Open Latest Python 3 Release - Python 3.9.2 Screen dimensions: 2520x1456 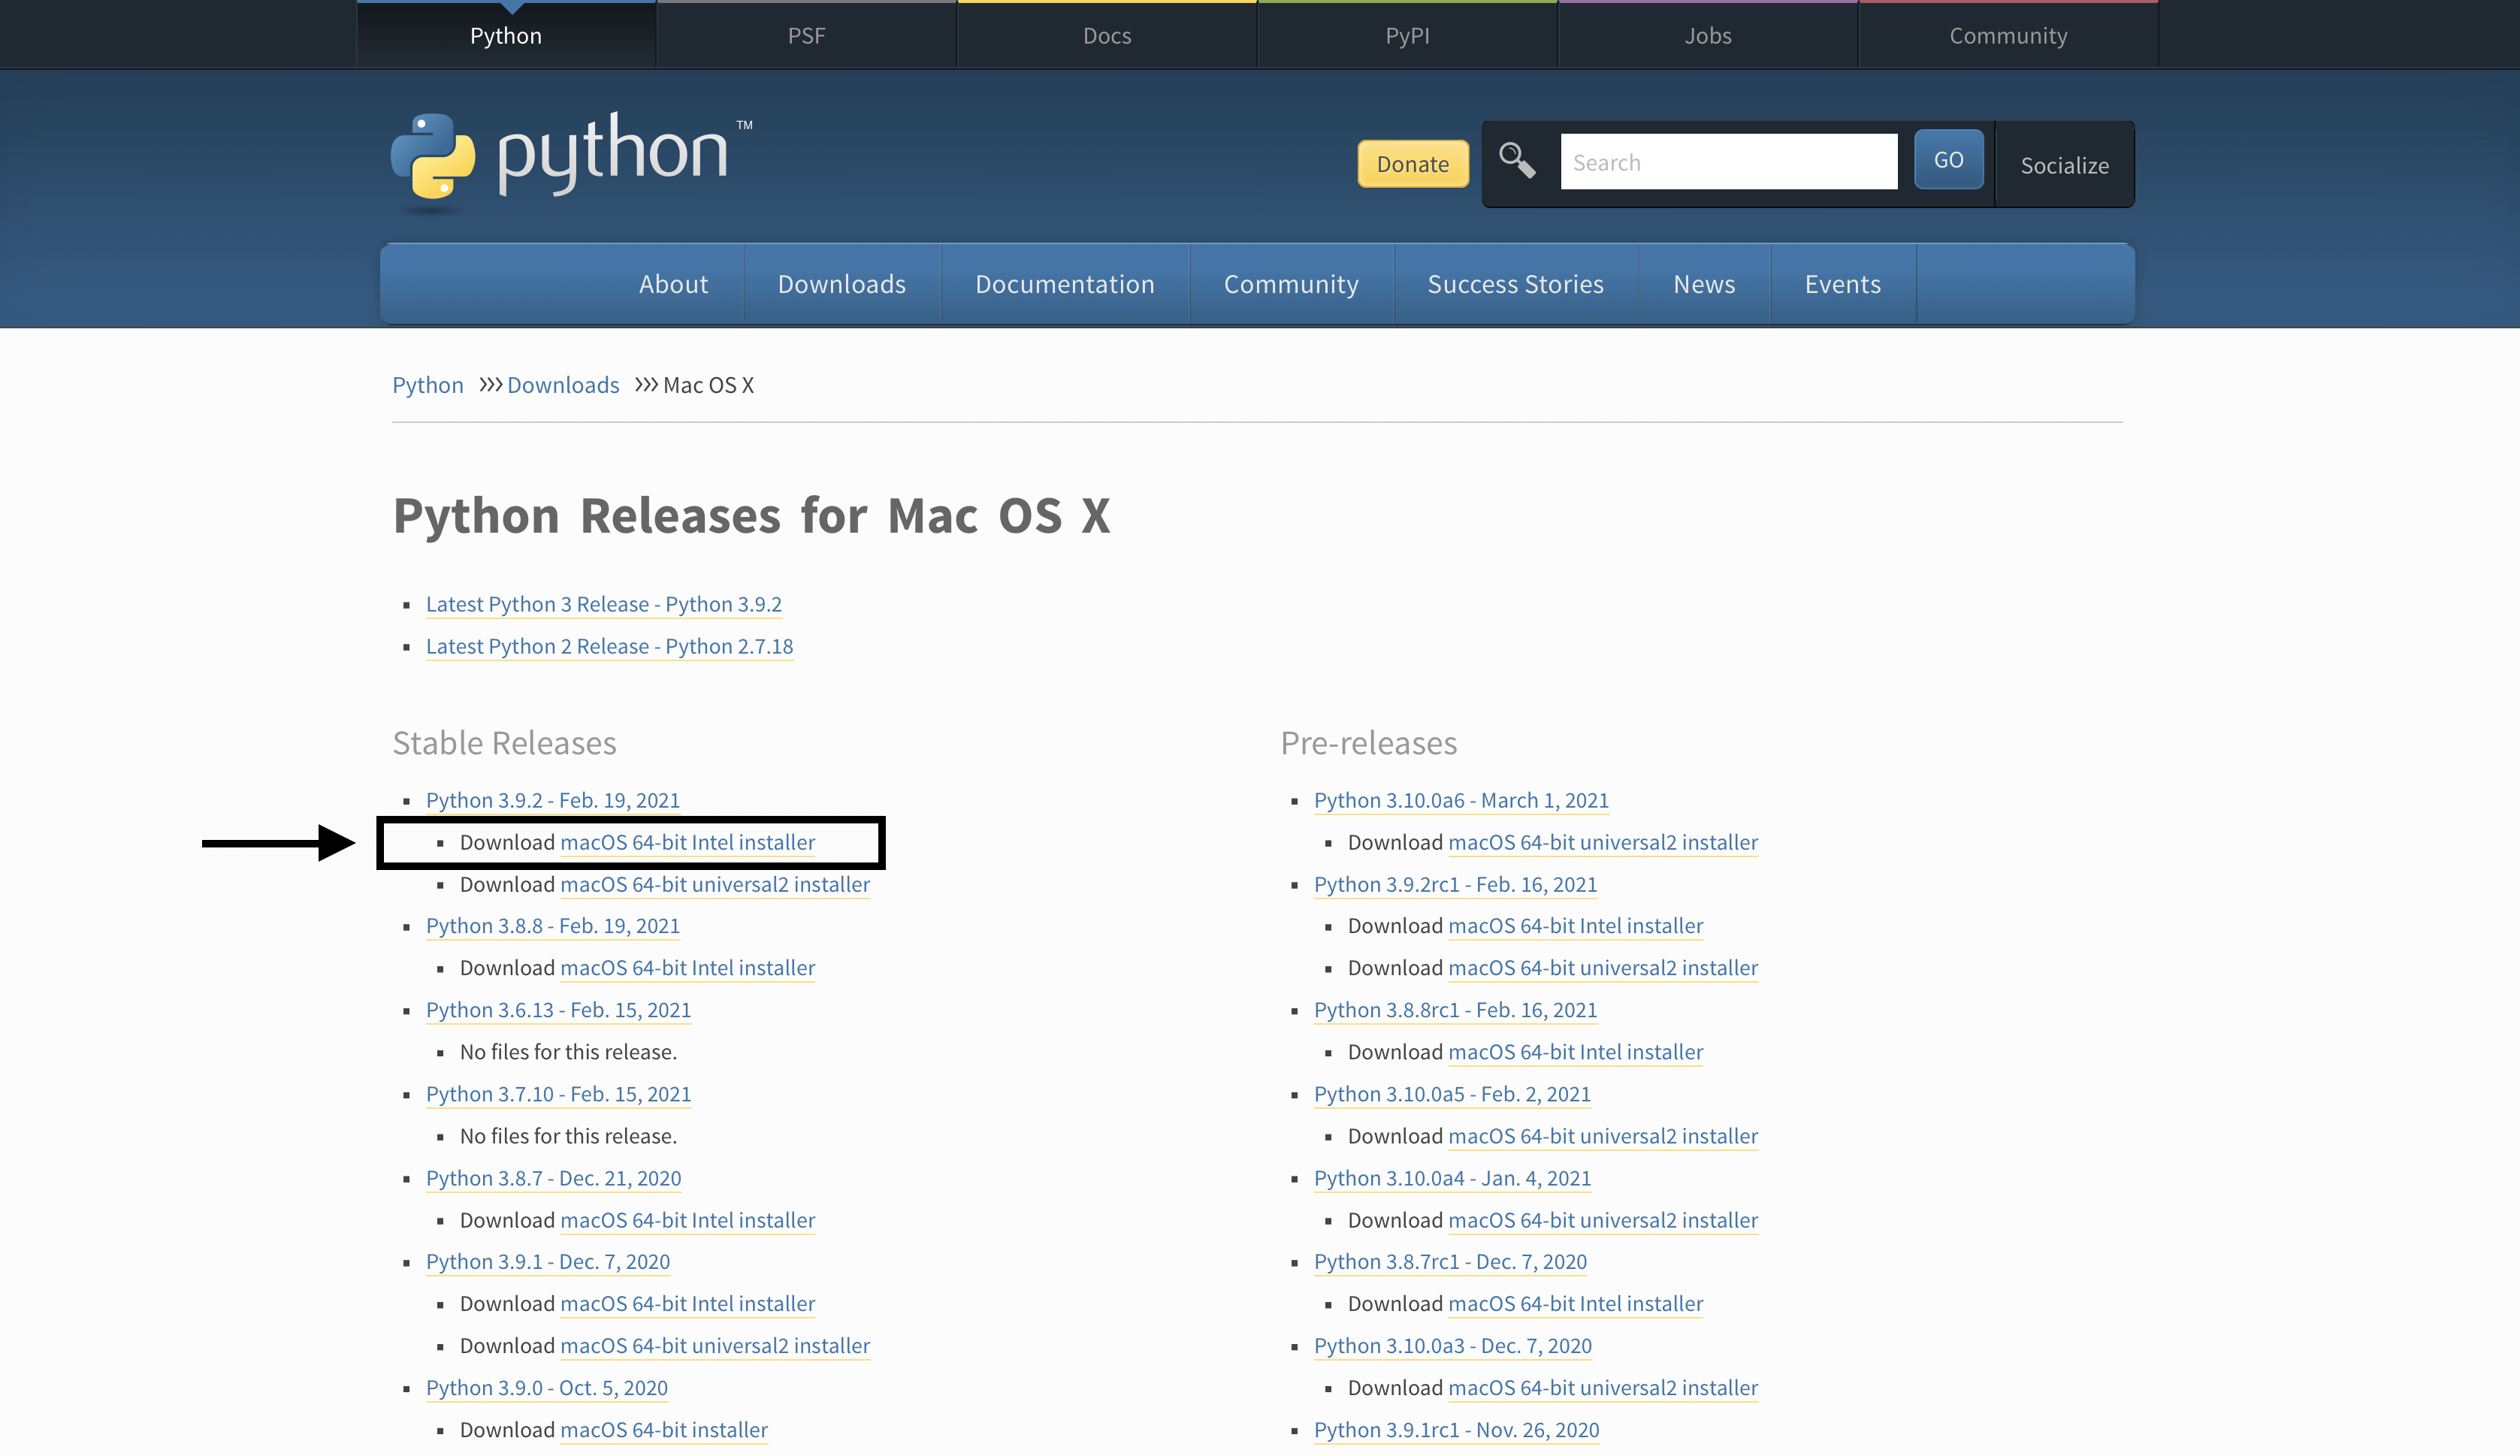pyautogui.click(x=603, y=604)
